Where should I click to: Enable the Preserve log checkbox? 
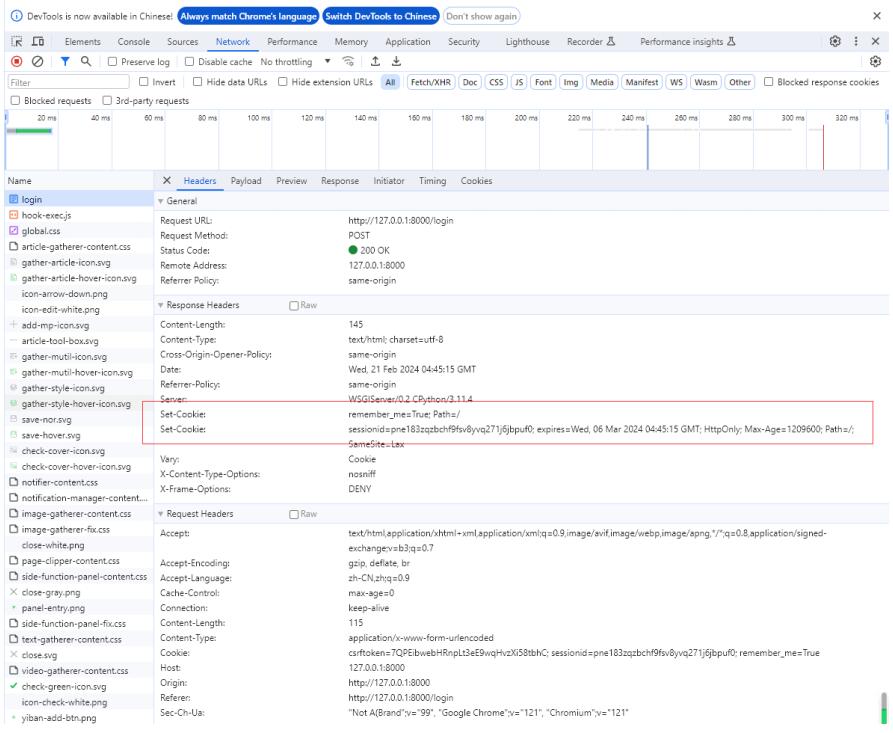tap(113, 62)
